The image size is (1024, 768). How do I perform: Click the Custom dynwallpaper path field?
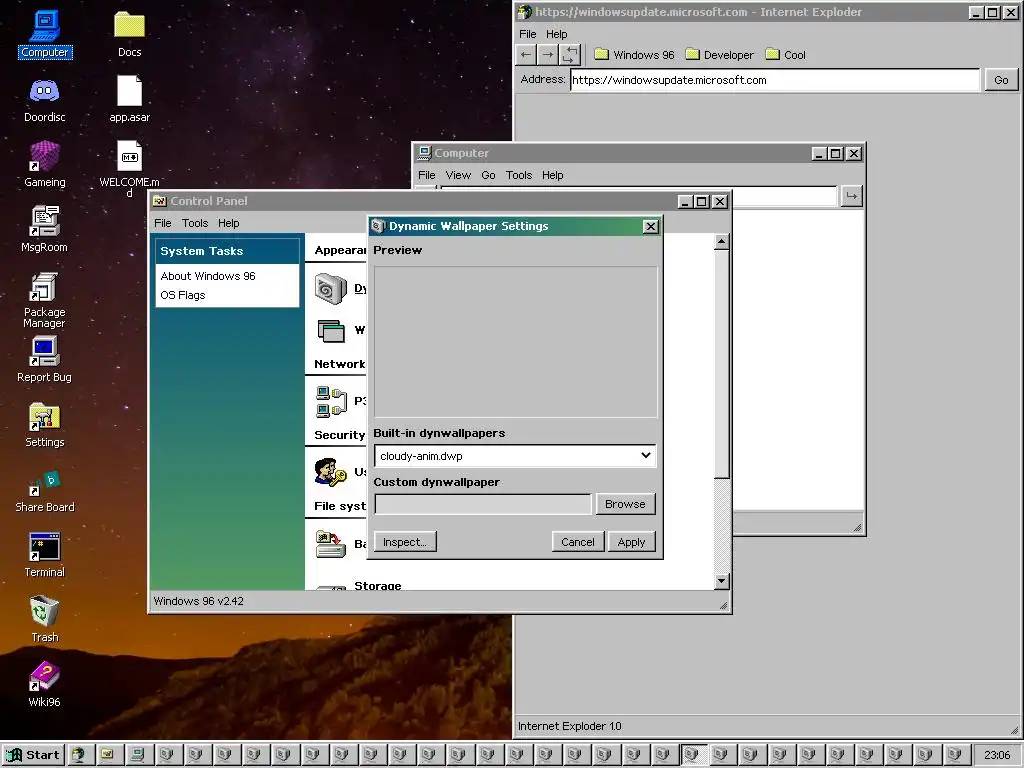pos(483,504)
